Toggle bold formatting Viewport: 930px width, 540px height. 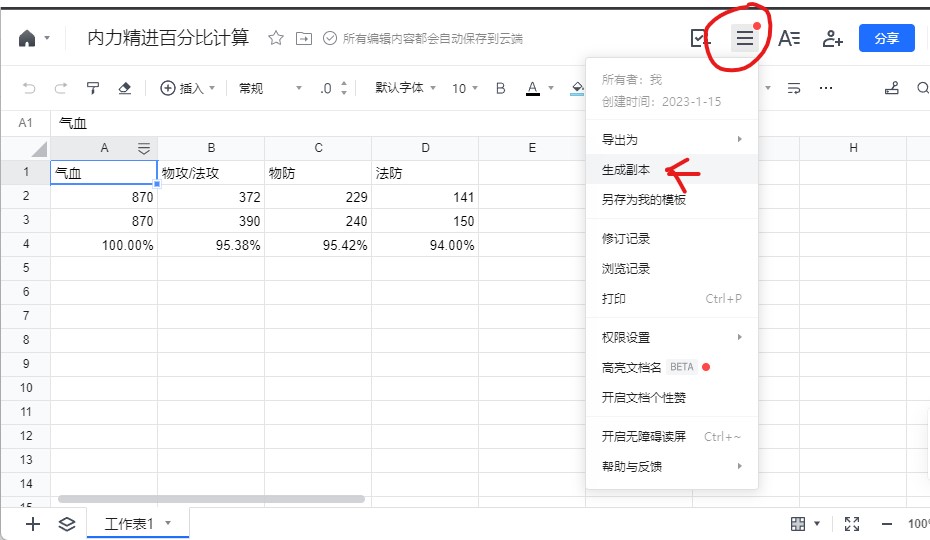501,88
